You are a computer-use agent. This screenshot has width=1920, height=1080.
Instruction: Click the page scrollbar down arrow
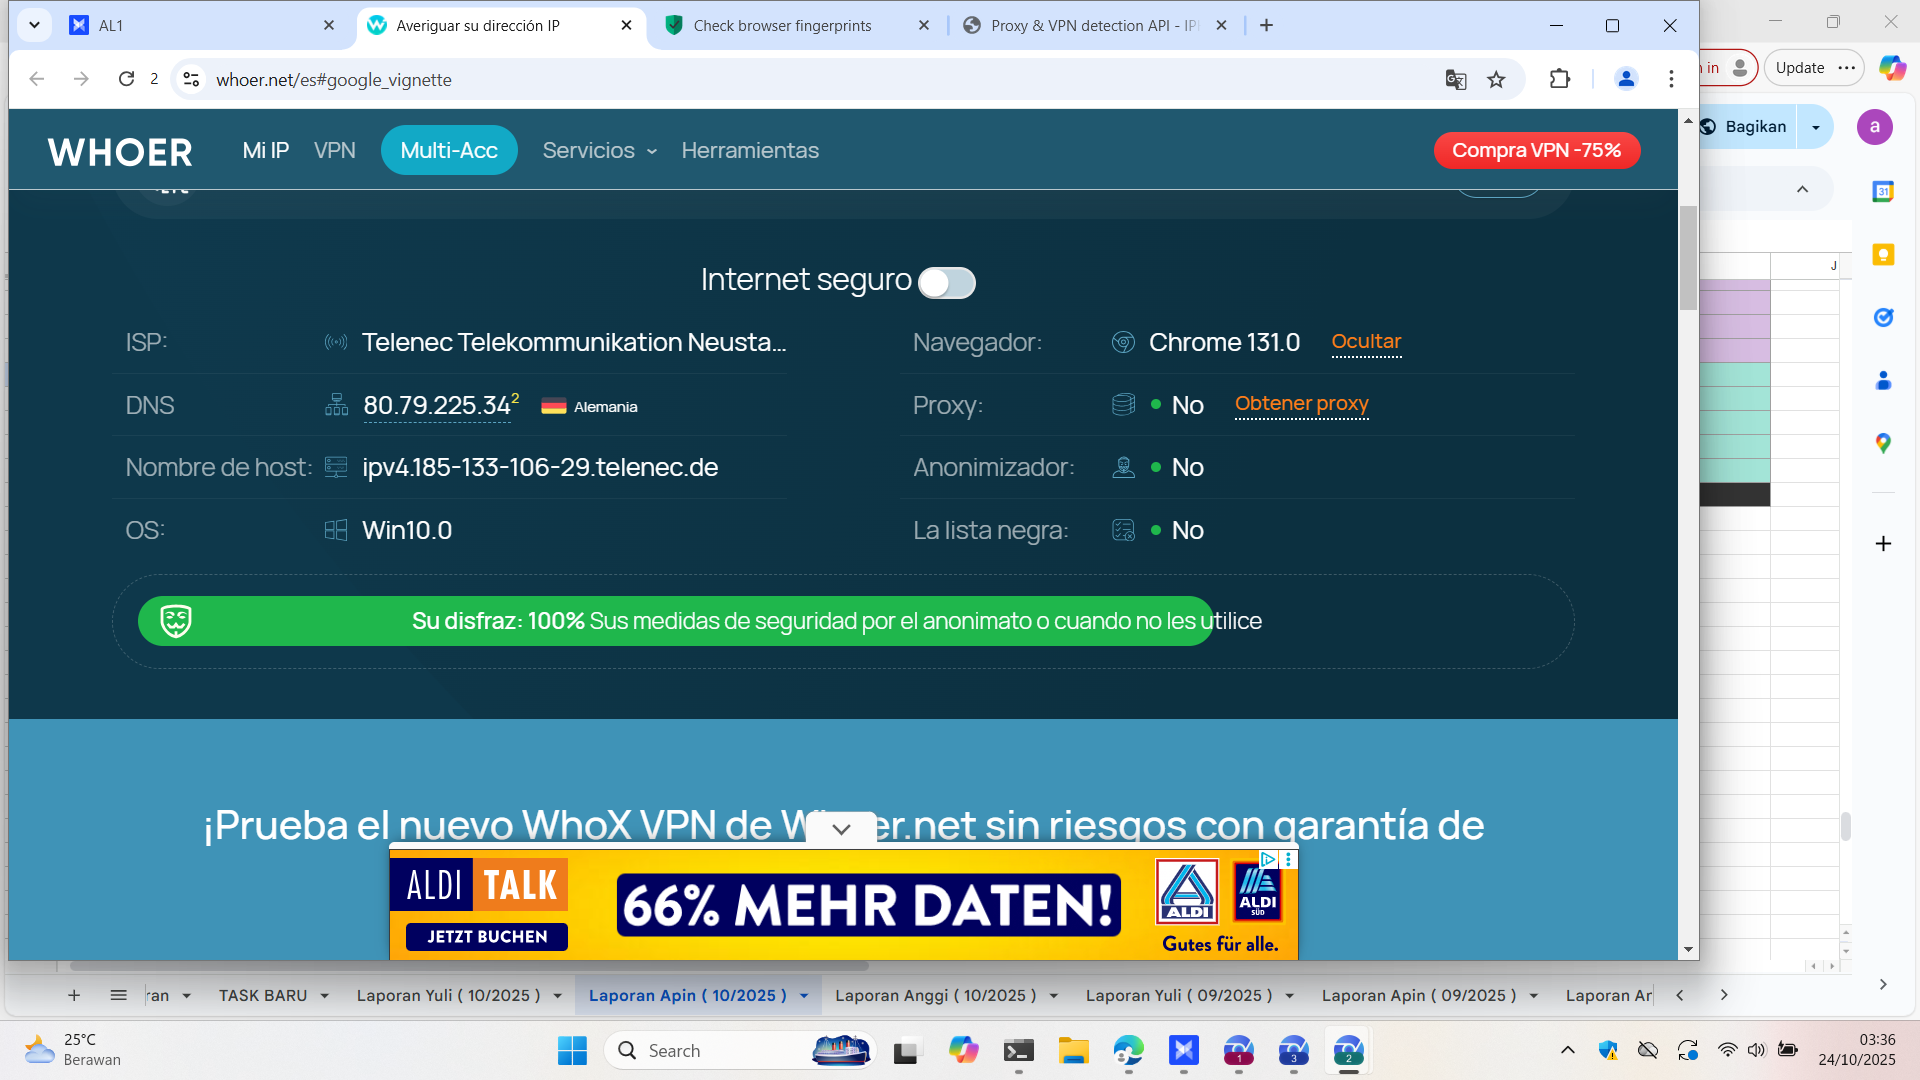click(1688, 950)
